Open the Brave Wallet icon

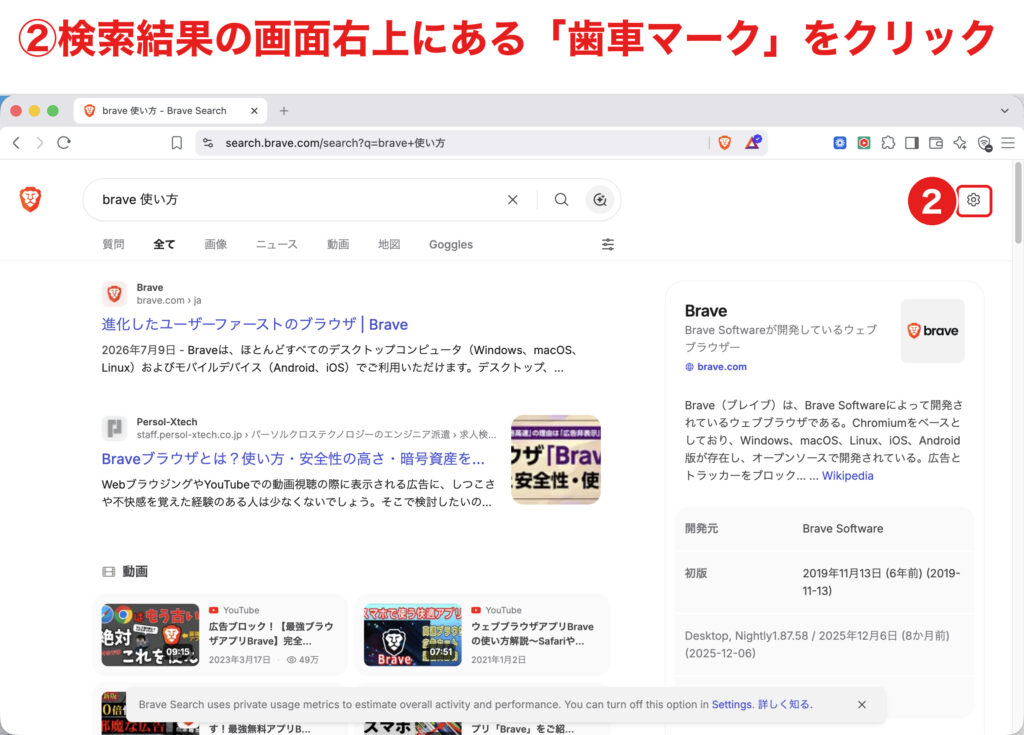coord(936,142)
